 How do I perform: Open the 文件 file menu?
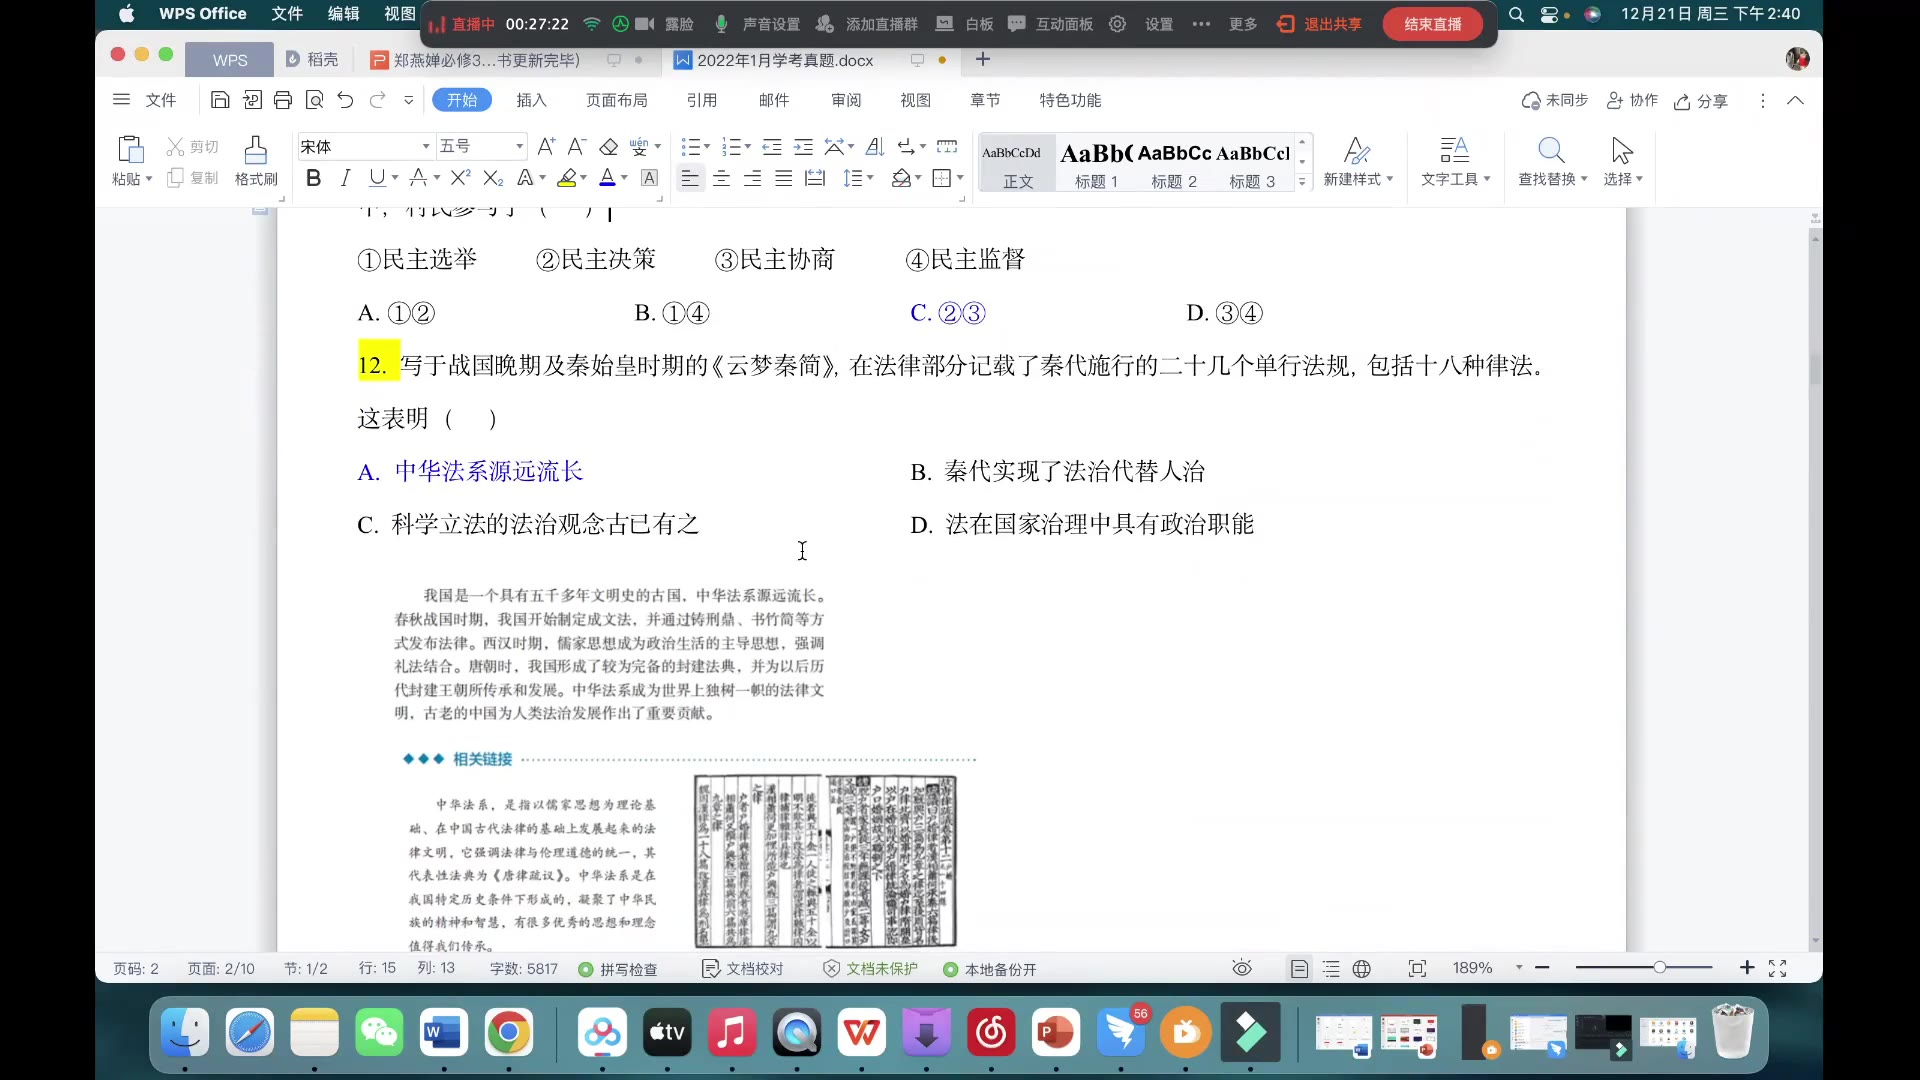[x=161, y=100]
